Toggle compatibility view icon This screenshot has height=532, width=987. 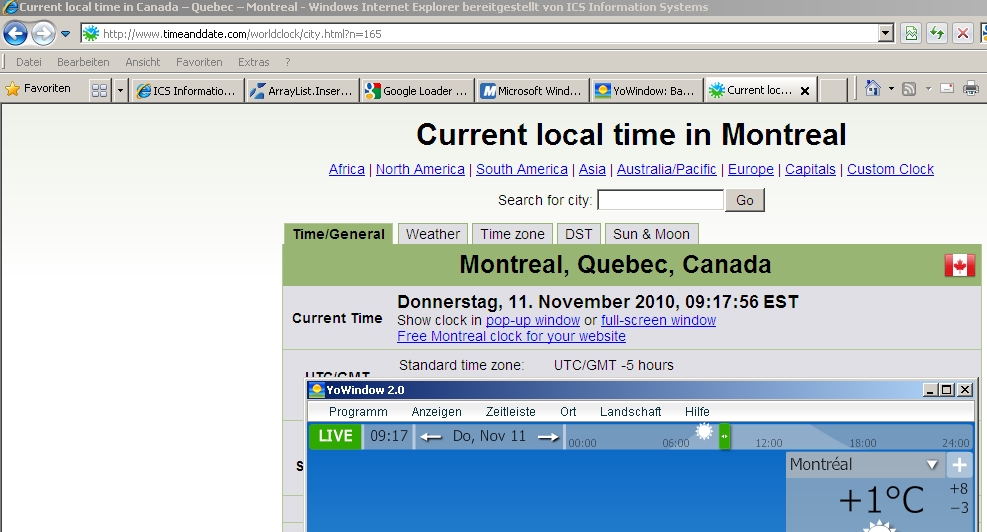click(911, 34)
